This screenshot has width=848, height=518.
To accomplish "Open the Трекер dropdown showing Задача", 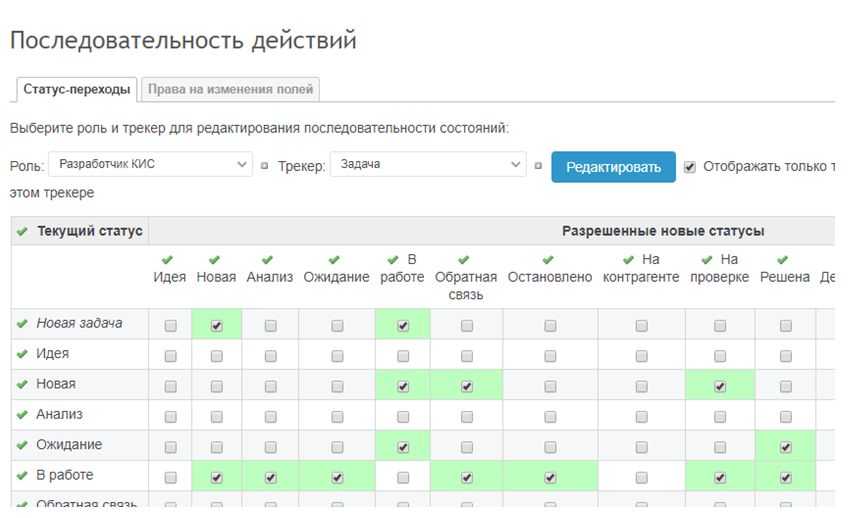I will pyautogui.click(x=427, y=165).
